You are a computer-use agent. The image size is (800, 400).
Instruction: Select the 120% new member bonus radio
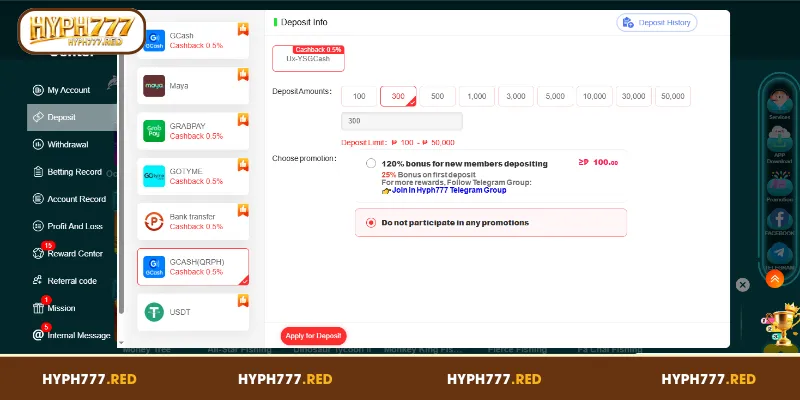point(371,163)
